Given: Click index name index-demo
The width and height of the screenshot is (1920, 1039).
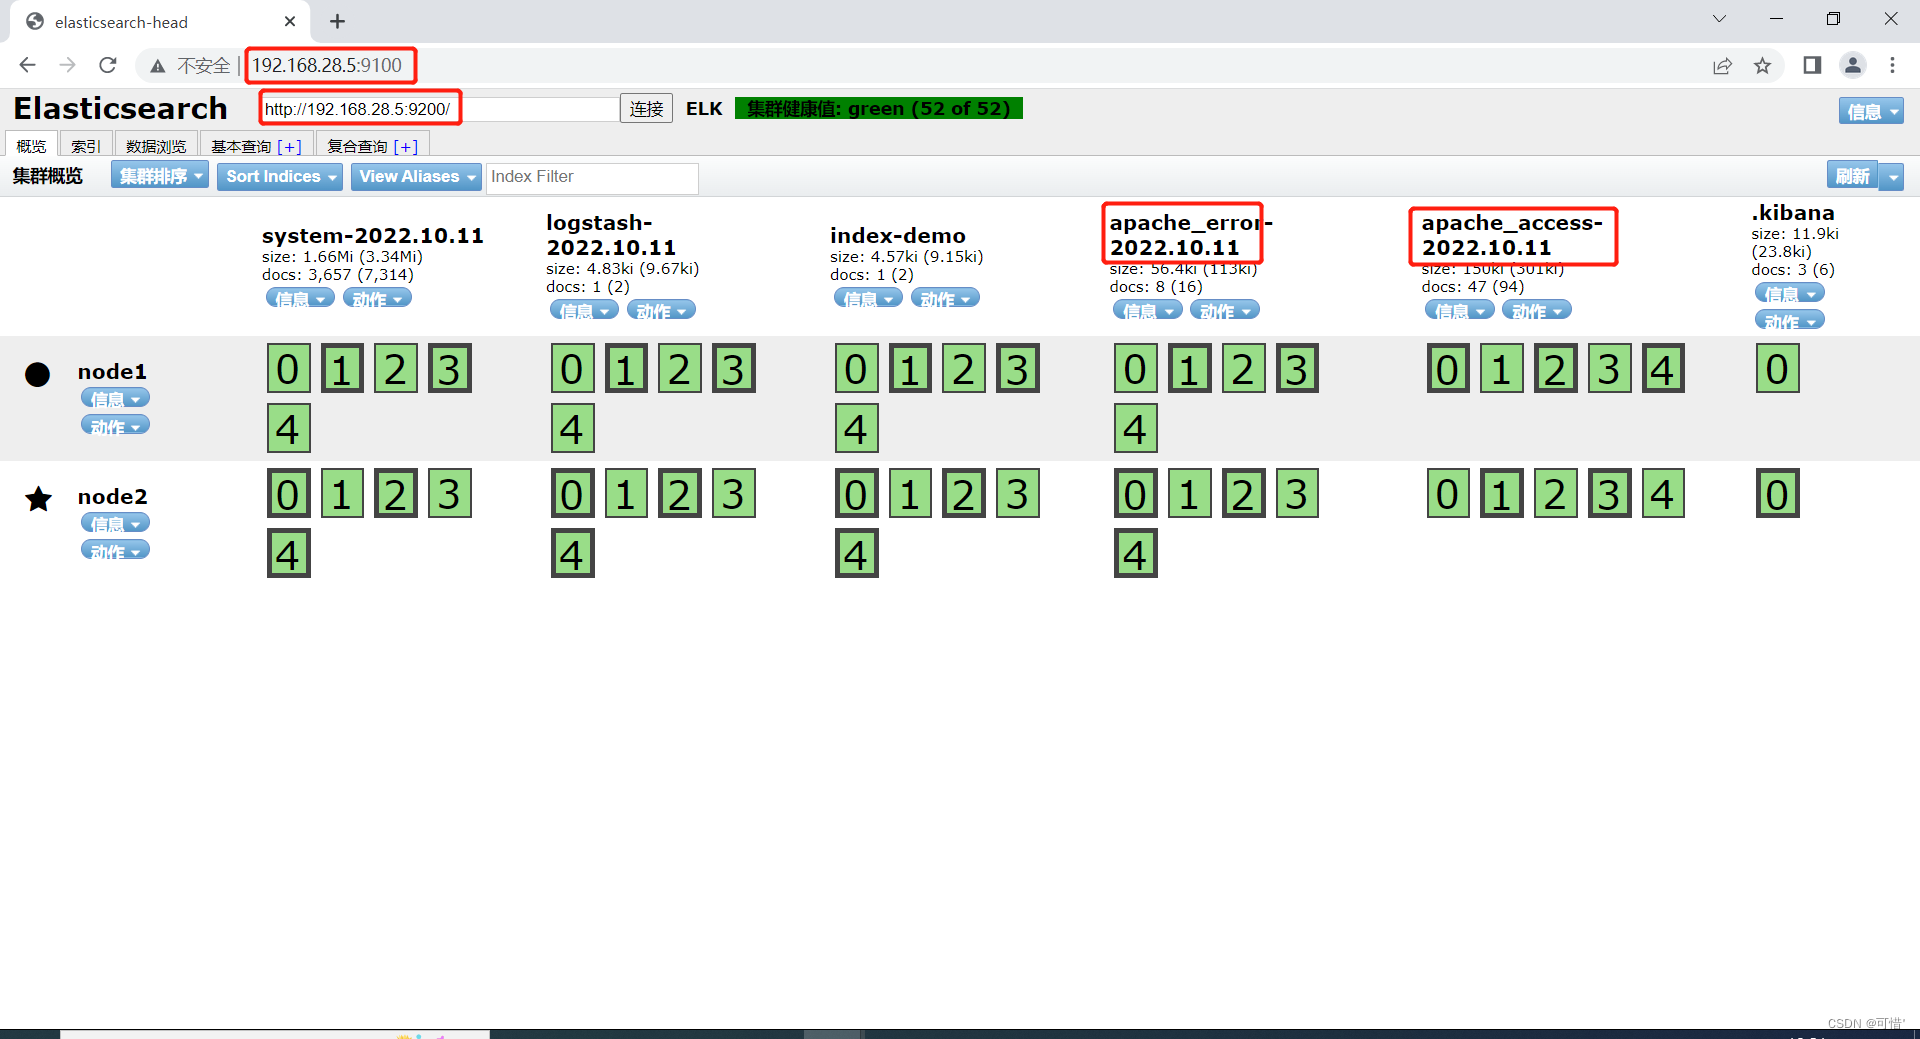Looking at the screenshot, I should click(898, 235).
